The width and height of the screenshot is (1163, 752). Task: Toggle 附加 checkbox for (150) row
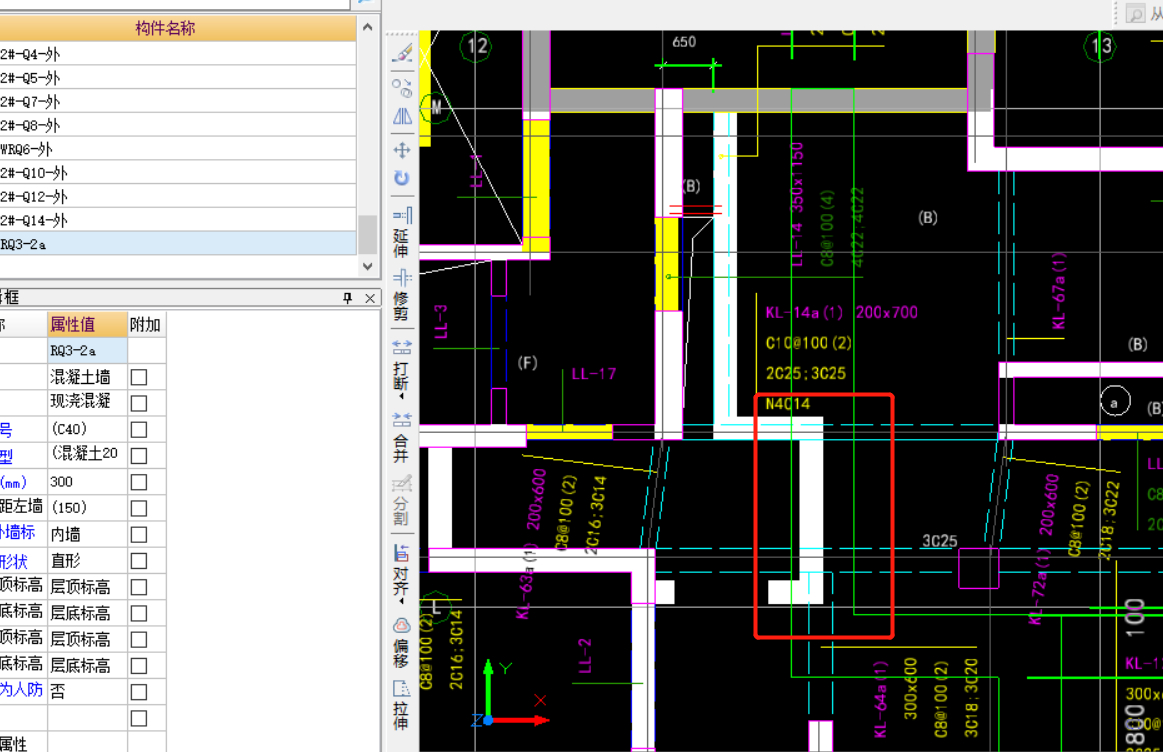(x=139, y=508)
